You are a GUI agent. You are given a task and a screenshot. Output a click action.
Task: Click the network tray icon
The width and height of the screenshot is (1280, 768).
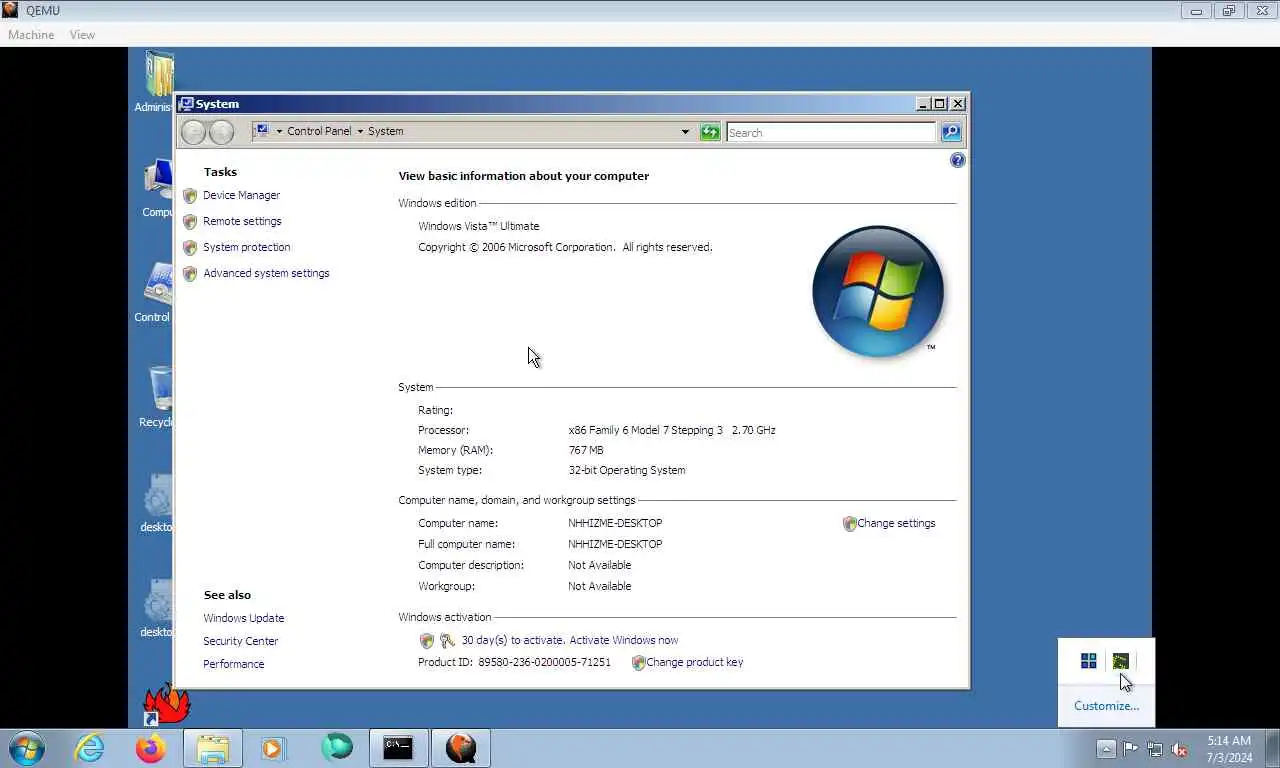(1155, 748)
